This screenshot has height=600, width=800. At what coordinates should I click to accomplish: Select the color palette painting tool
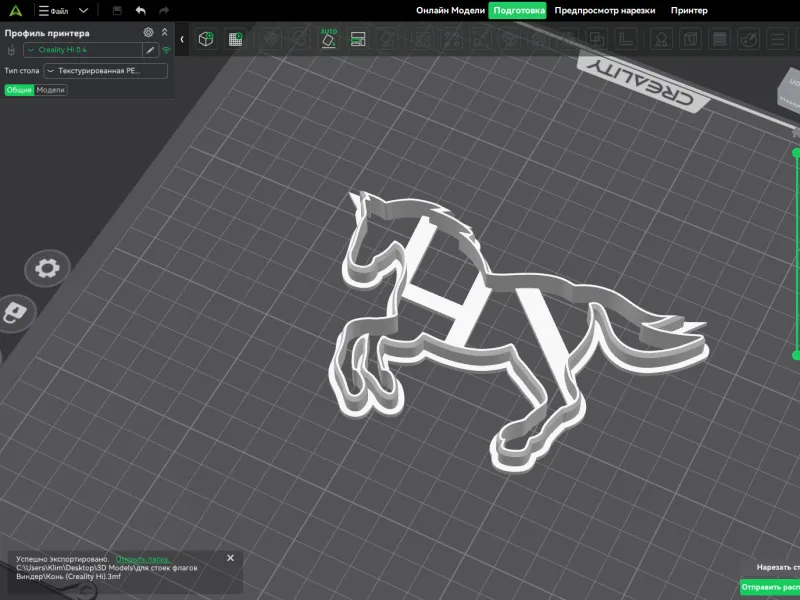pos(748,39)
